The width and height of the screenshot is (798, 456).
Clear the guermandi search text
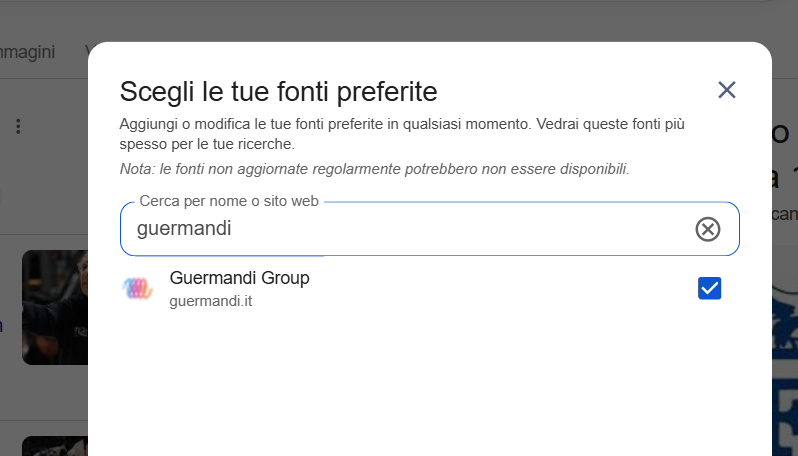point(707,229)
